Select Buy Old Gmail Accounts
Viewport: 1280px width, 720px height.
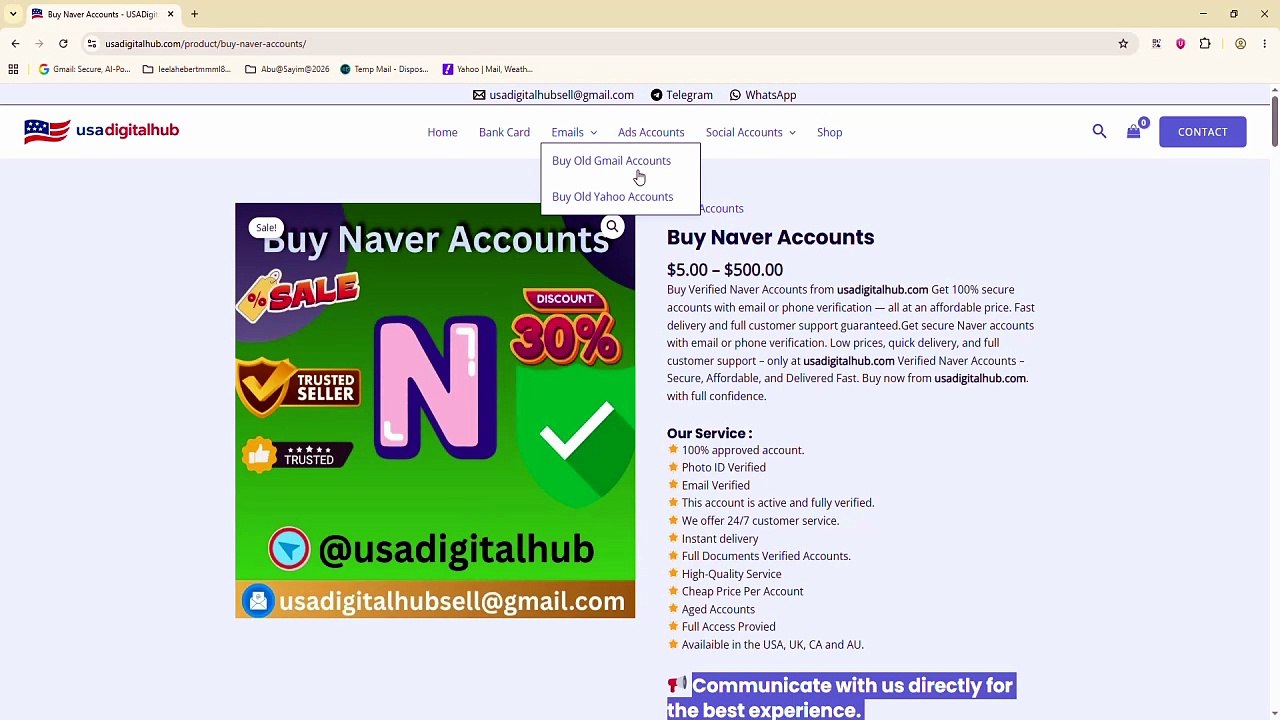[x=611, y=161]
